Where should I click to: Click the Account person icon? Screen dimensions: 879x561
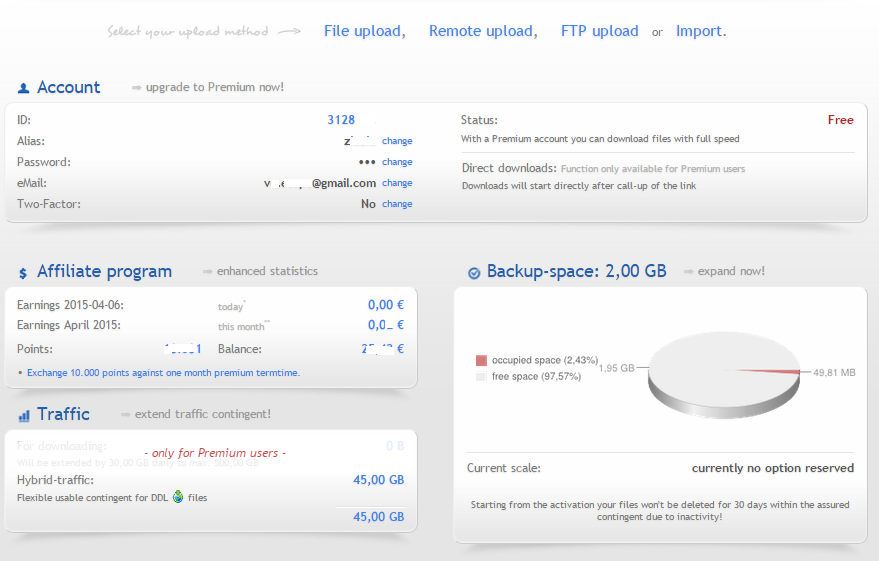24,88
